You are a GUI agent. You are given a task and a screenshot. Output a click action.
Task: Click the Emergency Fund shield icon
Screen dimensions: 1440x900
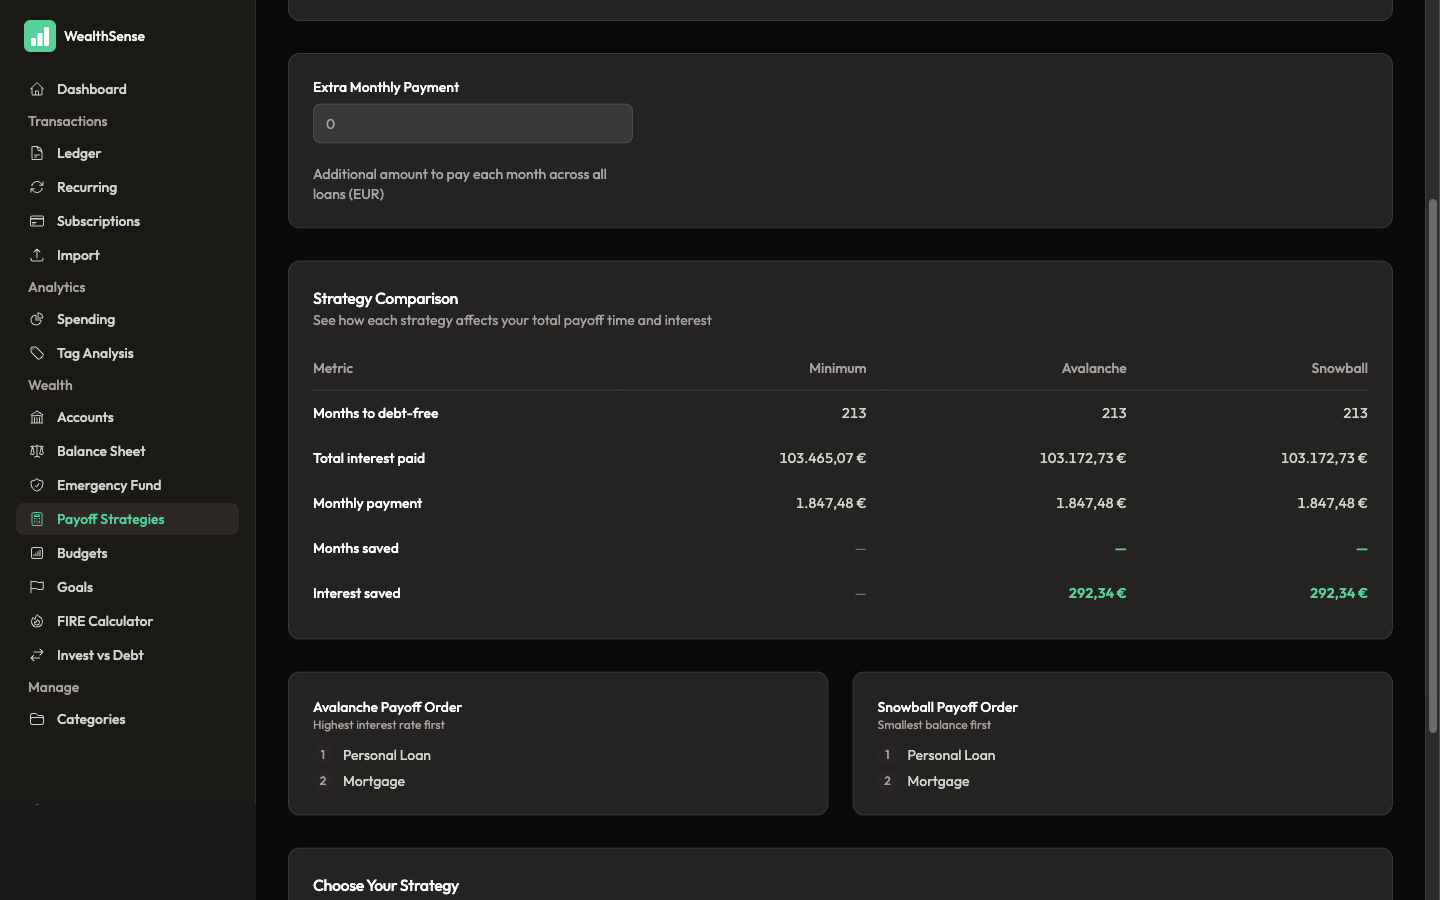tap(37, 485)
